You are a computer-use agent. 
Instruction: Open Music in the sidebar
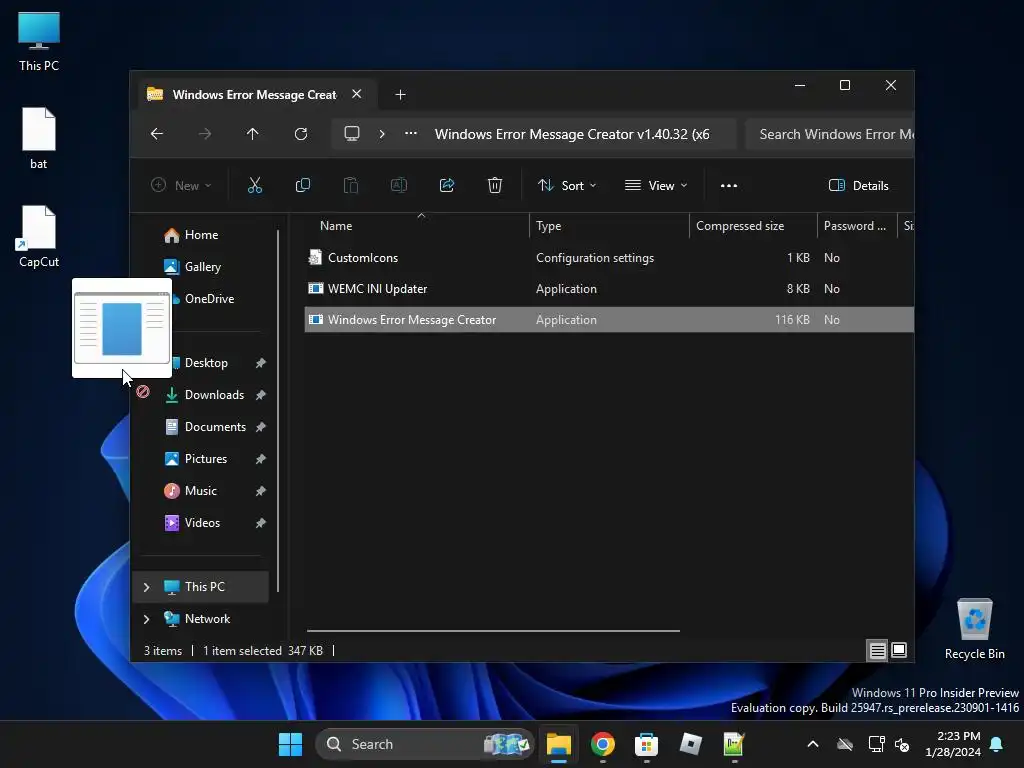coord(200,491)
